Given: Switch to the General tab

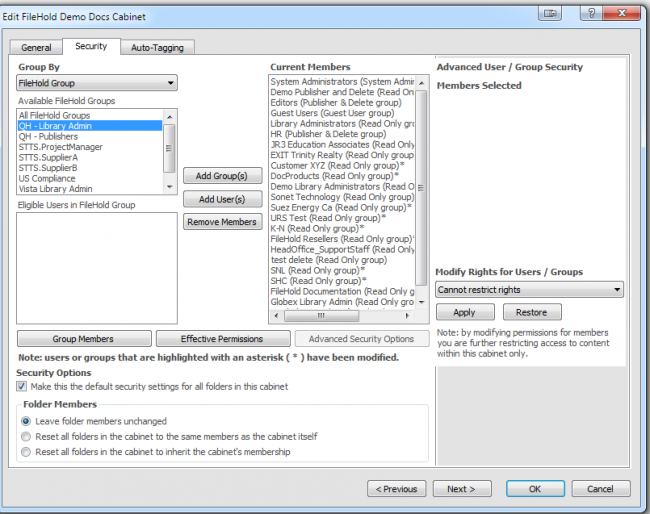Looking at the screenshot, I should (x=36, y=47).
